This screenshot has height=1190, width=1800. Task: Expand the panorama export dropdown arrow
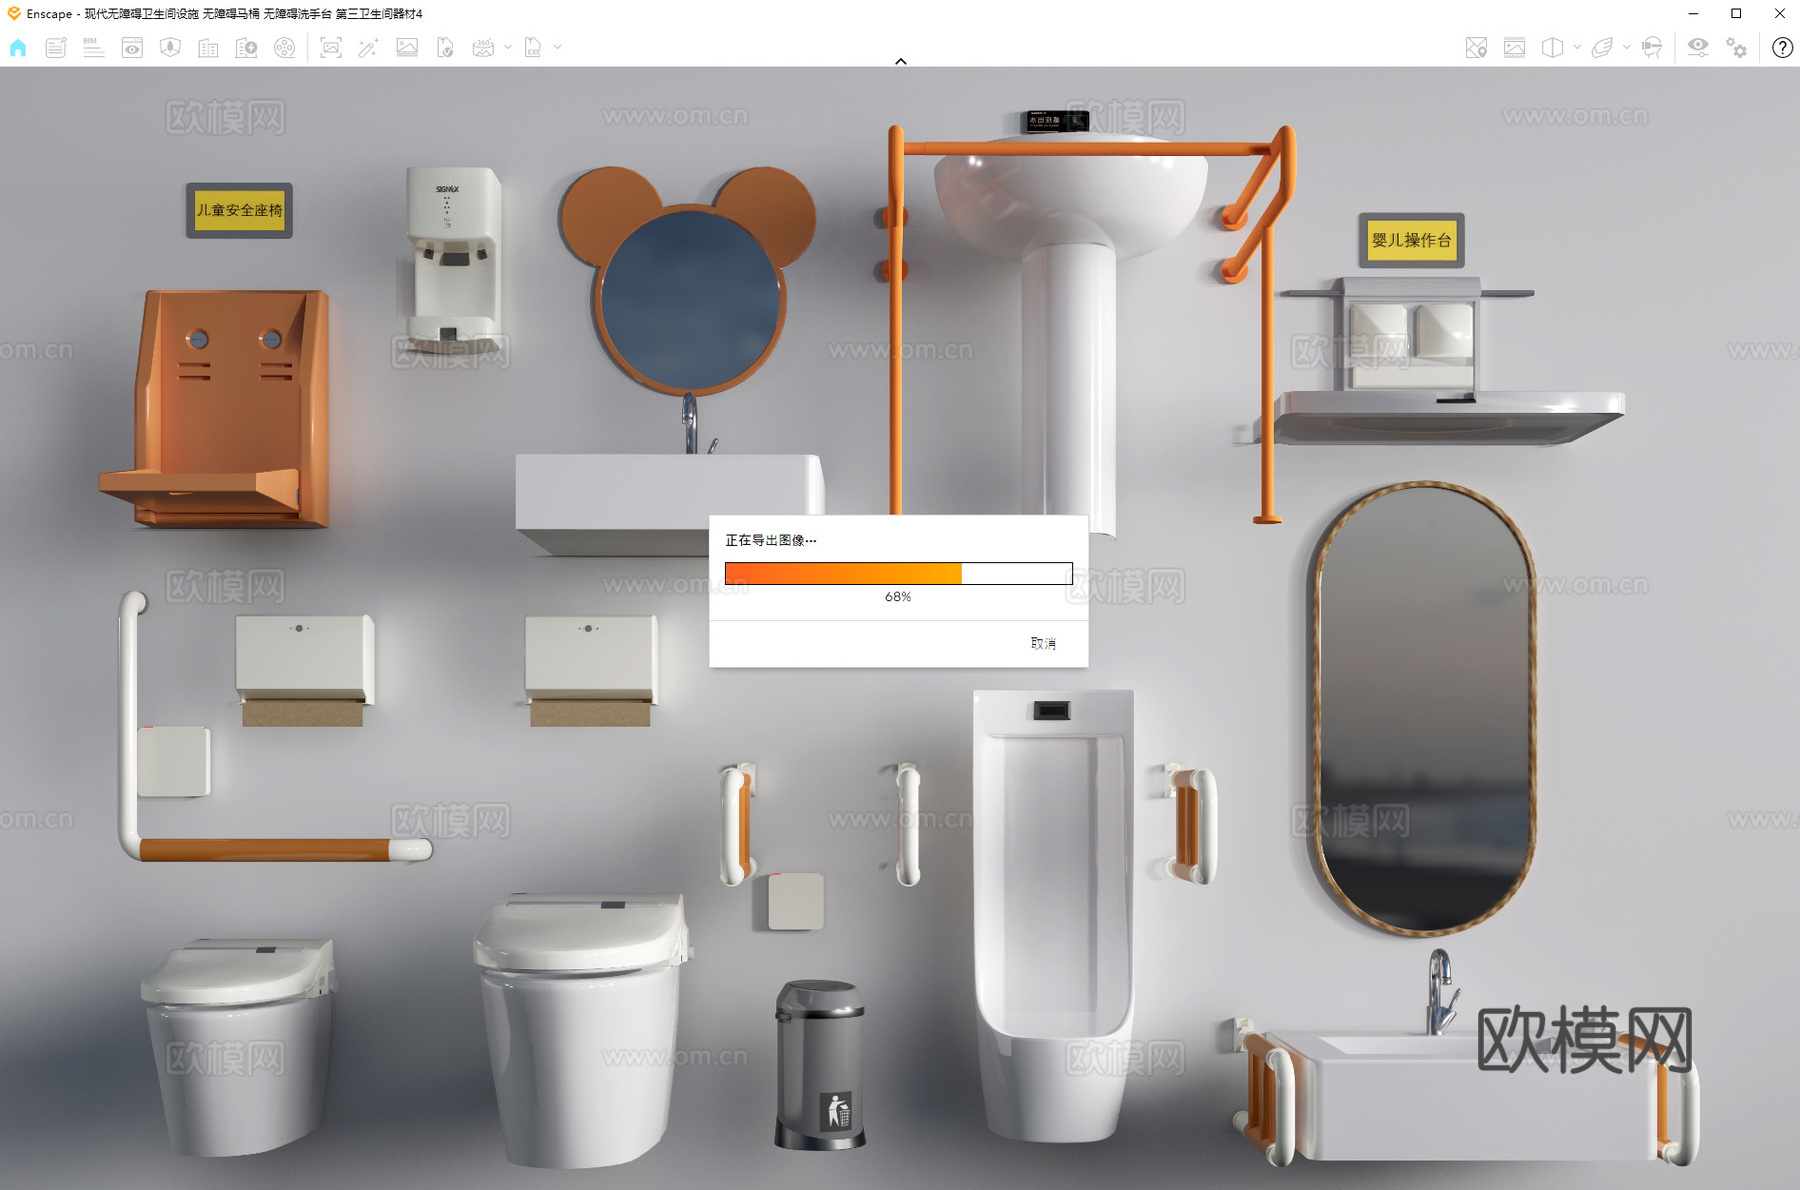(508, 47)
